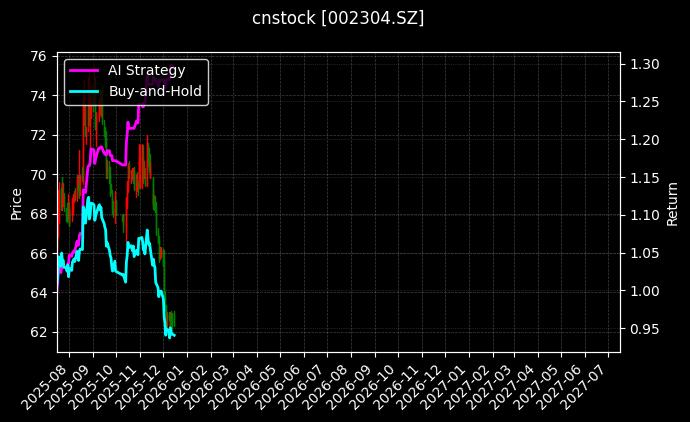Click the 2027-01 date tick label

(450, 384)
